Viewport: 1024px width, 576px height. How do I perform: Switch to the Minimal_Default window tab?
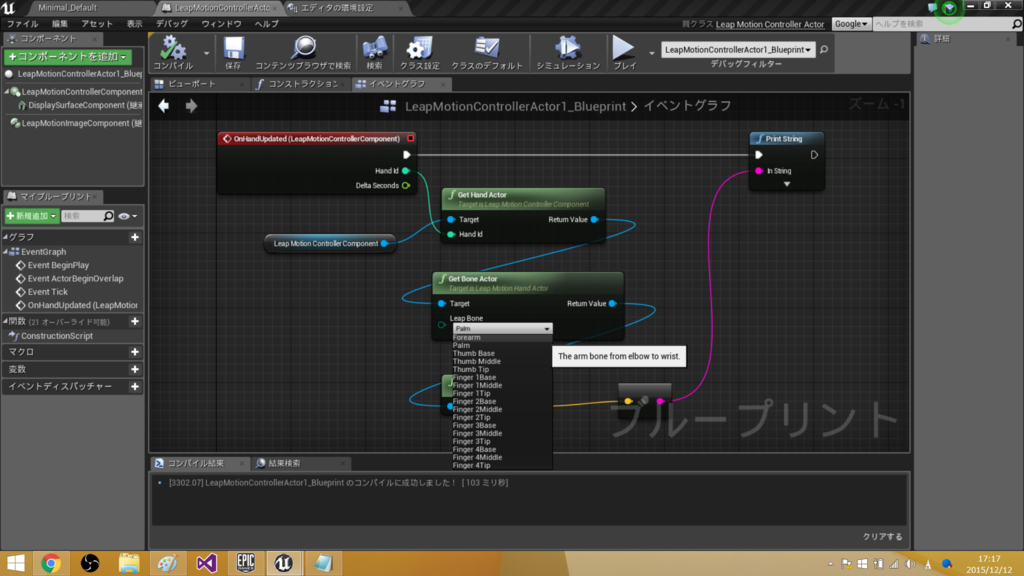[67, 8]
